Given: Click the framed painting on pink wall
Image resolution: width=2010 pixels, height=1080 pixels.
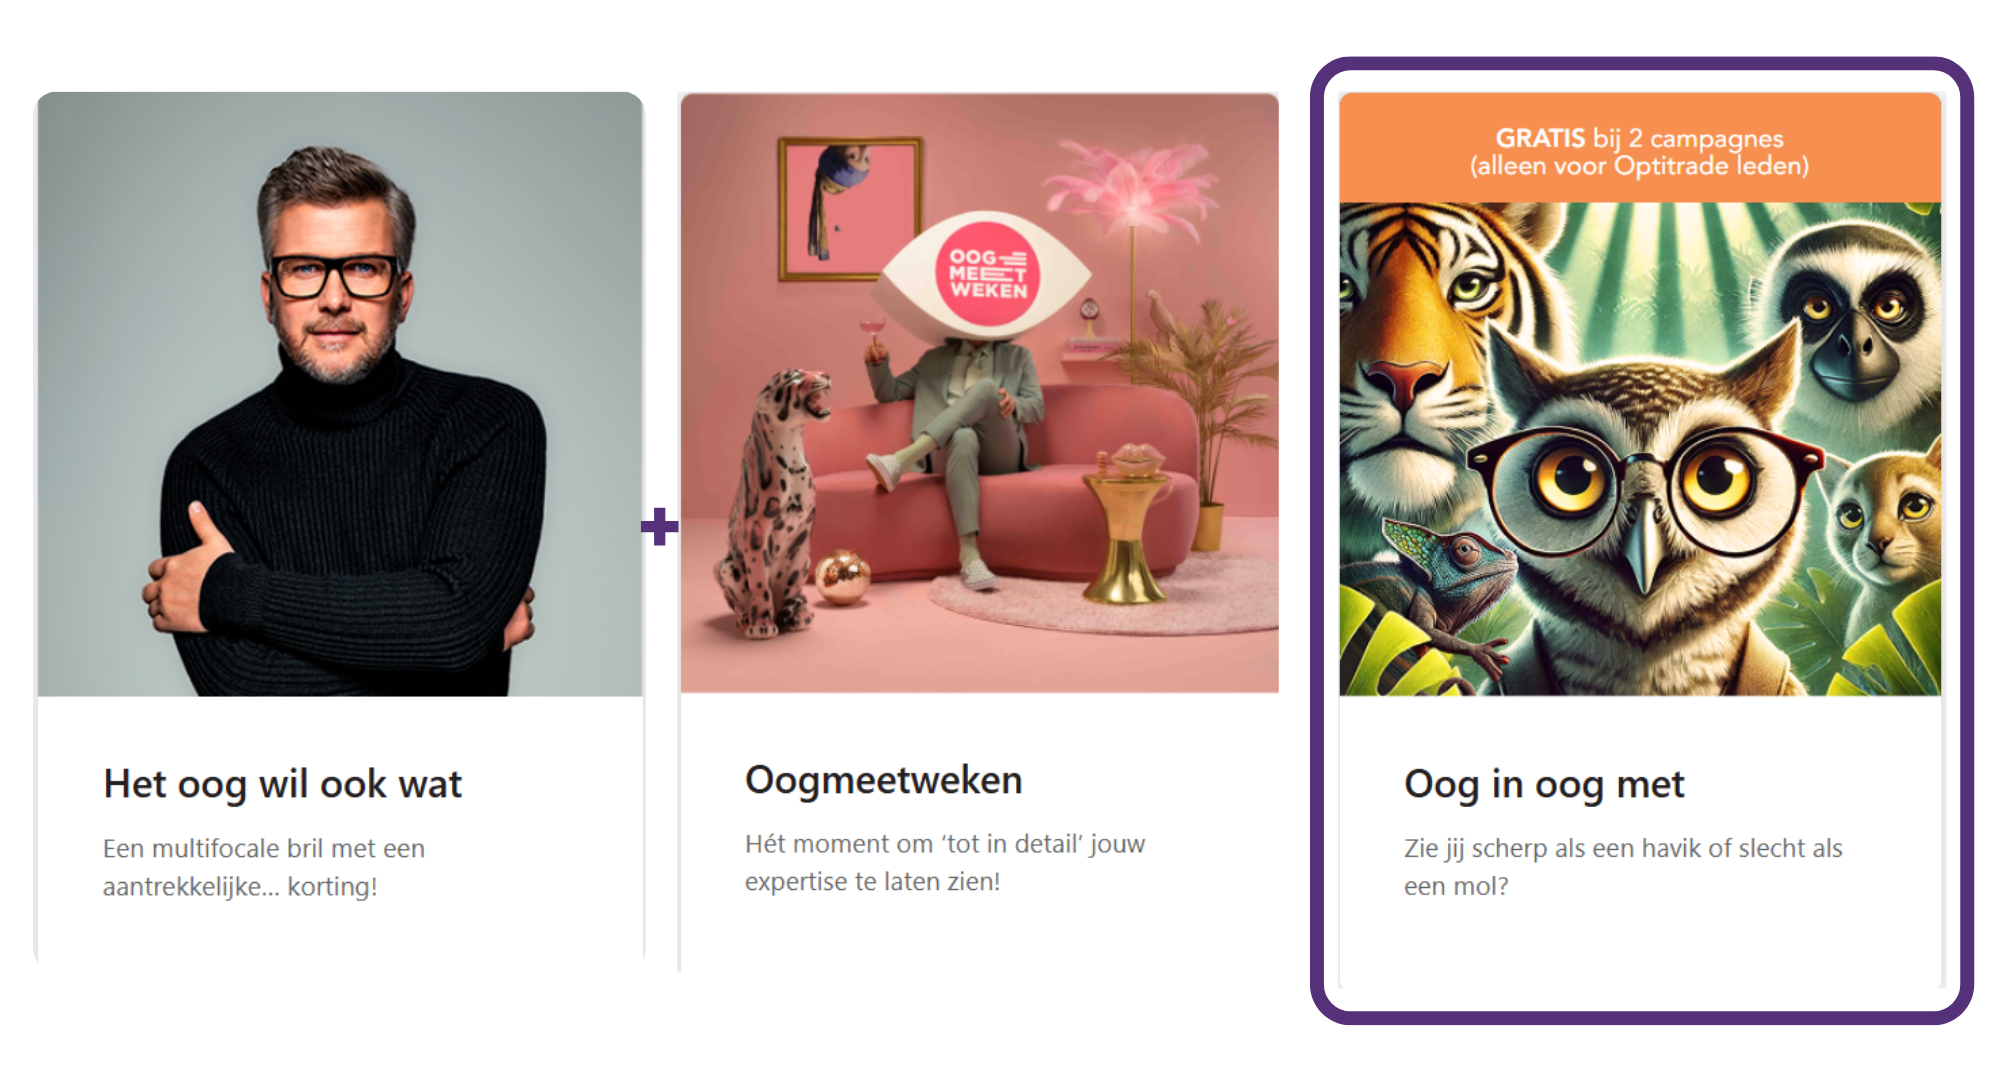Looking at the screenshot, I should tap(850, 208).
